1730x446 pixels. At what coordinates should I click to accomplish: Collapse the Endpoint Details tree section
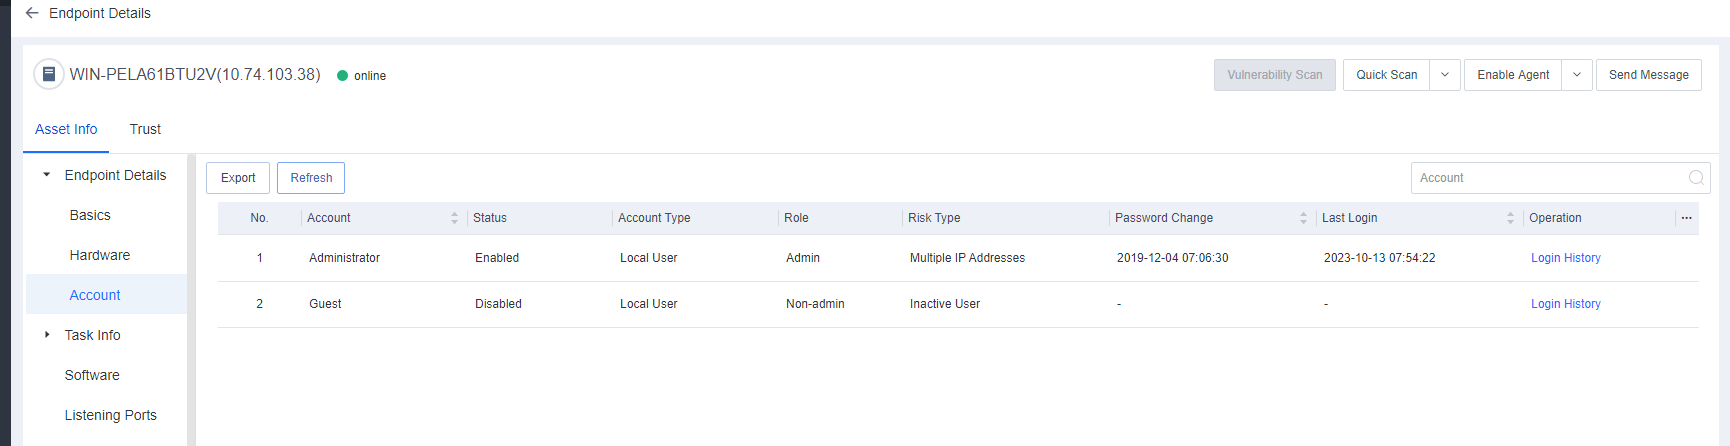tap(47, 175)
